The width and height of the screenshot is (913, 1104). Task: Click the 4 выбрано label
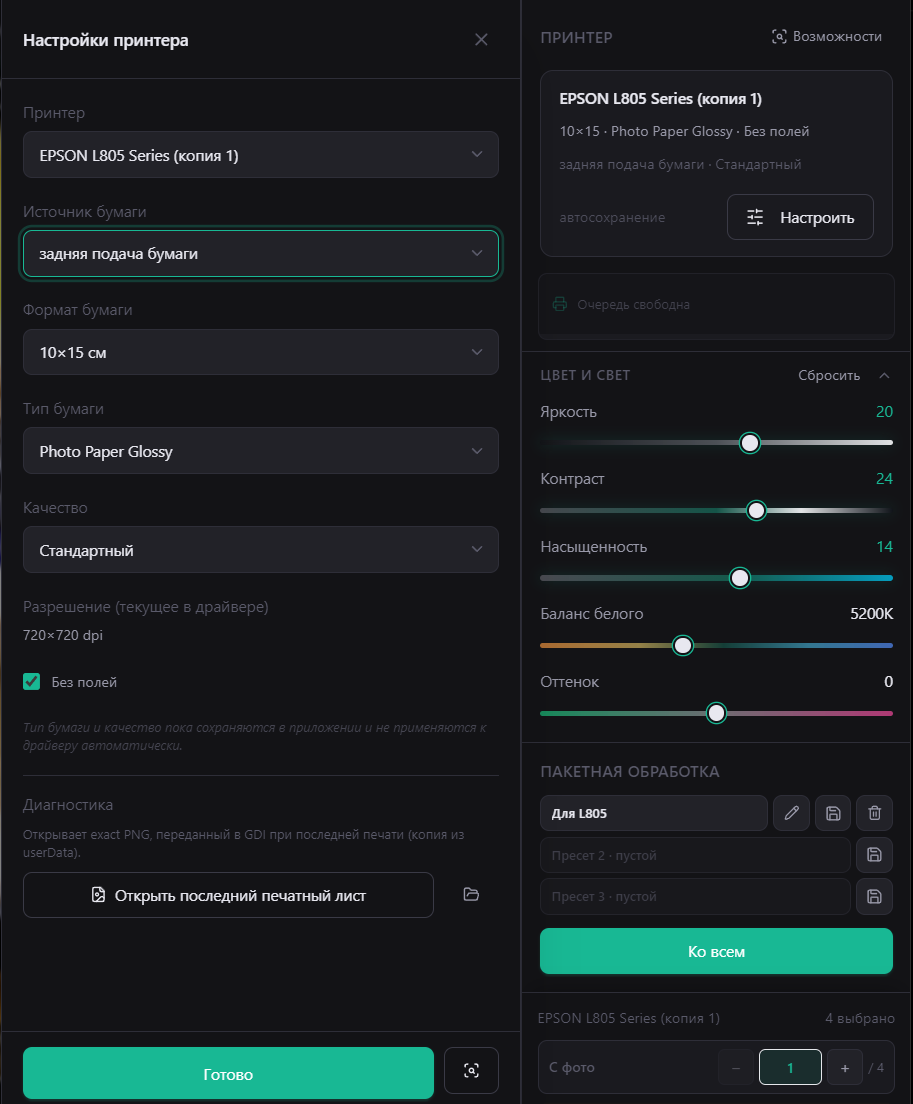(860, 1018)
